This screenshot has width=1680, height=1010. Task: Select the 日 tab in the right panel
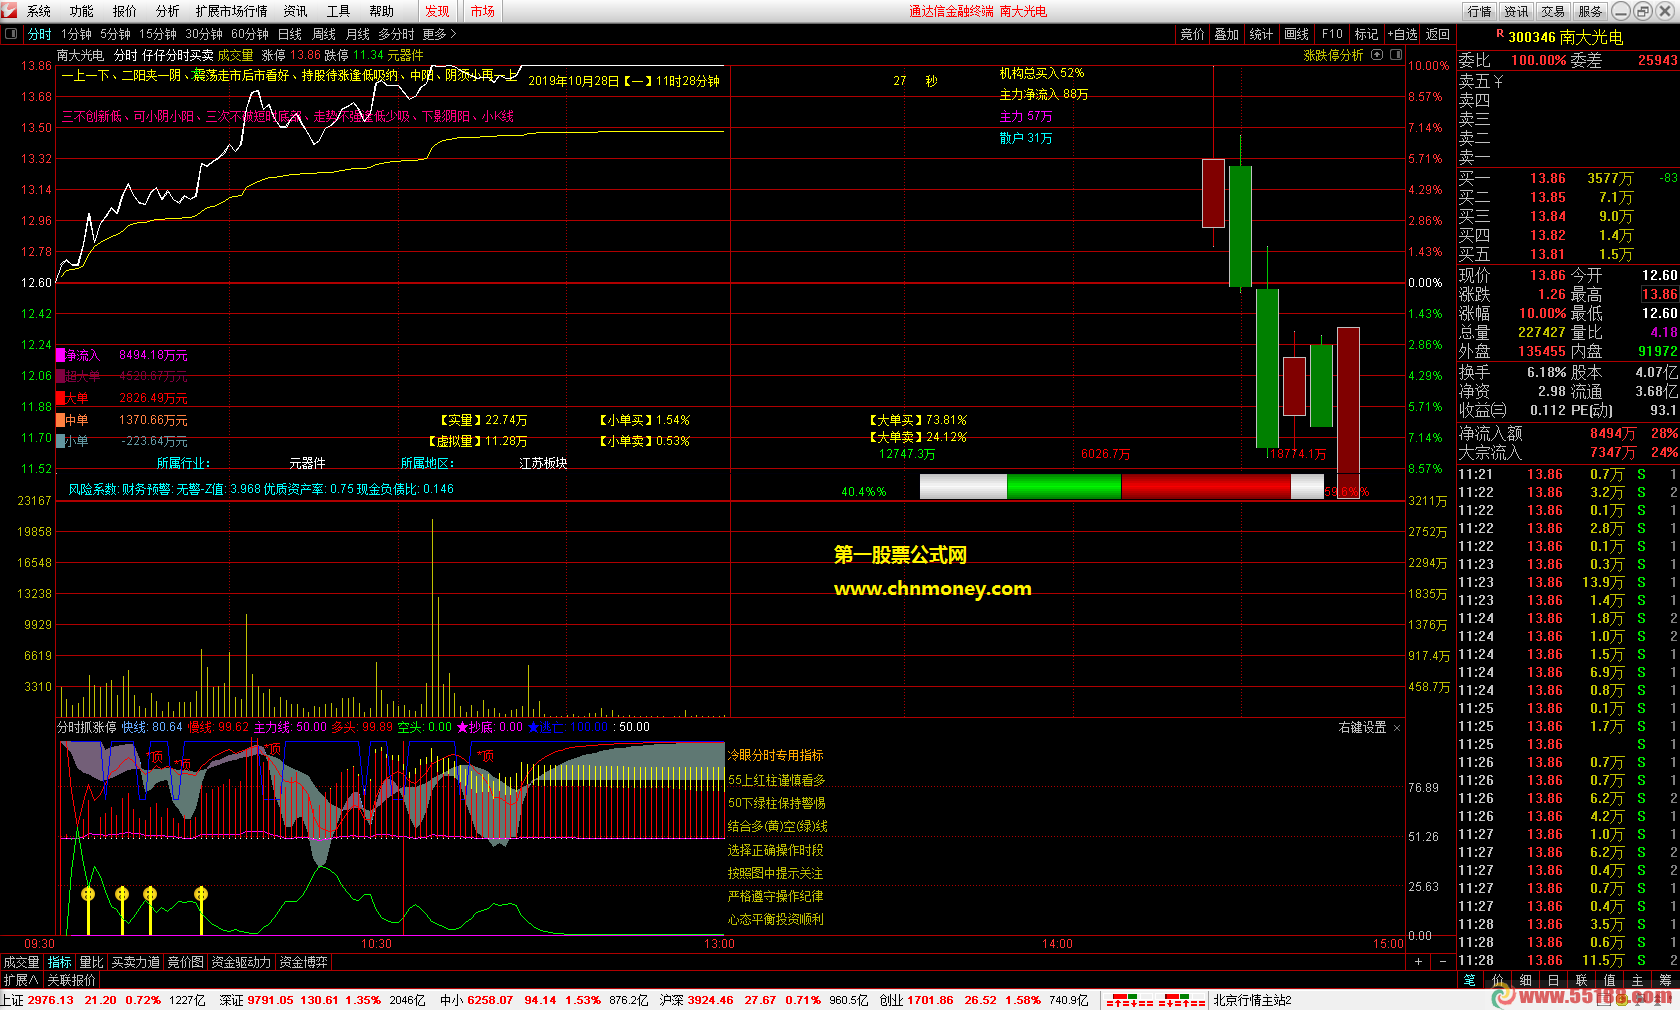pos(1553,980)
